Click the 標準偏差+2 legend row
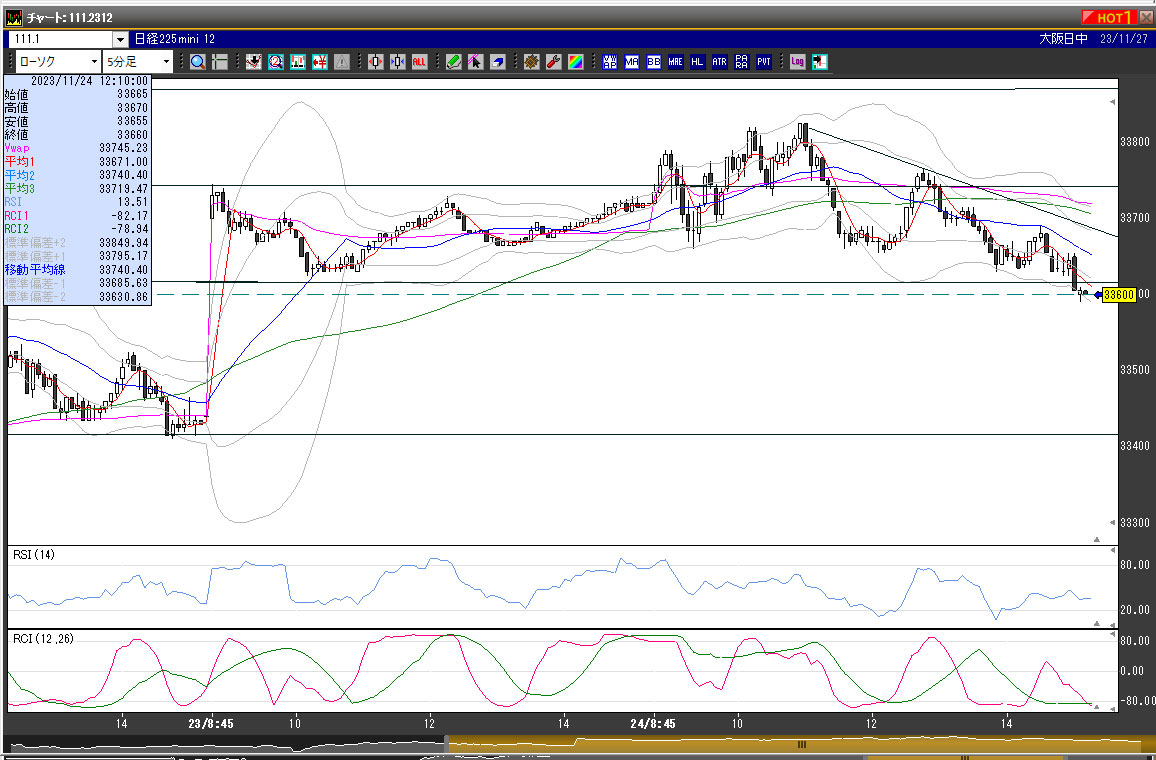Viewport: 1156px width, 760px height. coord(77,243)
